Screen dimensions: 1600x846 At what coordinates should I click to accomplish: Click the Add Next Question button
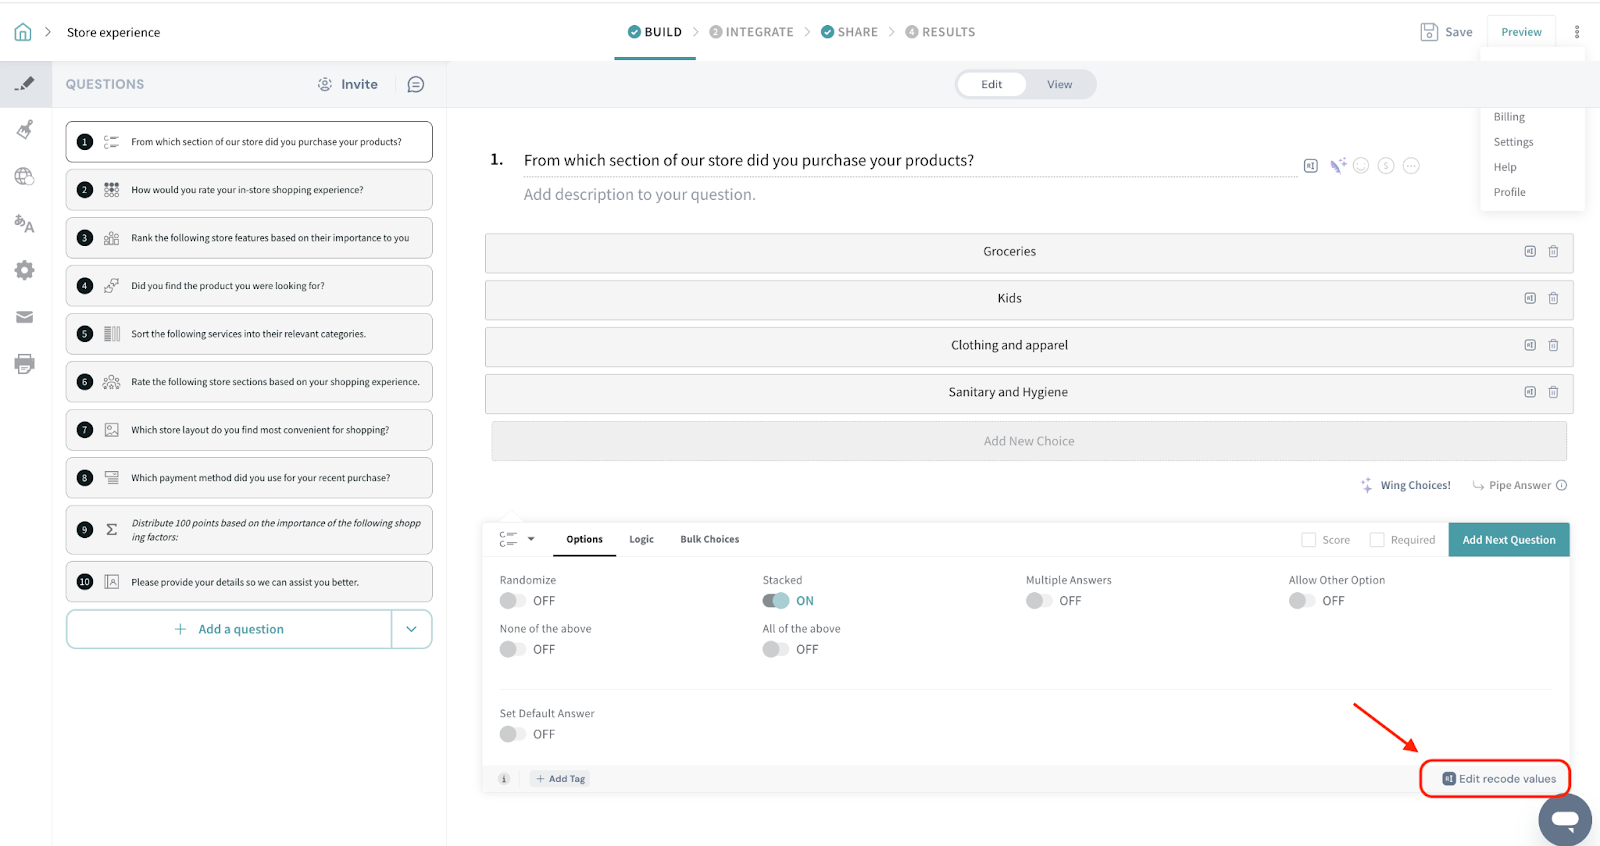pyautogui.click(x=1508, y=540)
